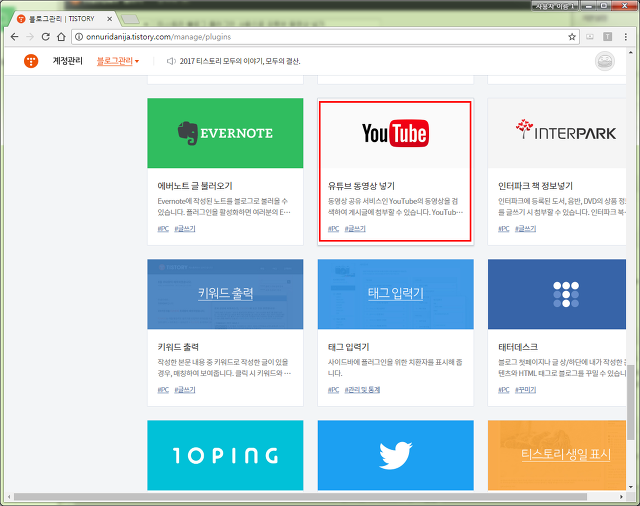This screenshot has width=640, height=506.
Task: Click the orange Tistory logo
Action: (31, 61)
